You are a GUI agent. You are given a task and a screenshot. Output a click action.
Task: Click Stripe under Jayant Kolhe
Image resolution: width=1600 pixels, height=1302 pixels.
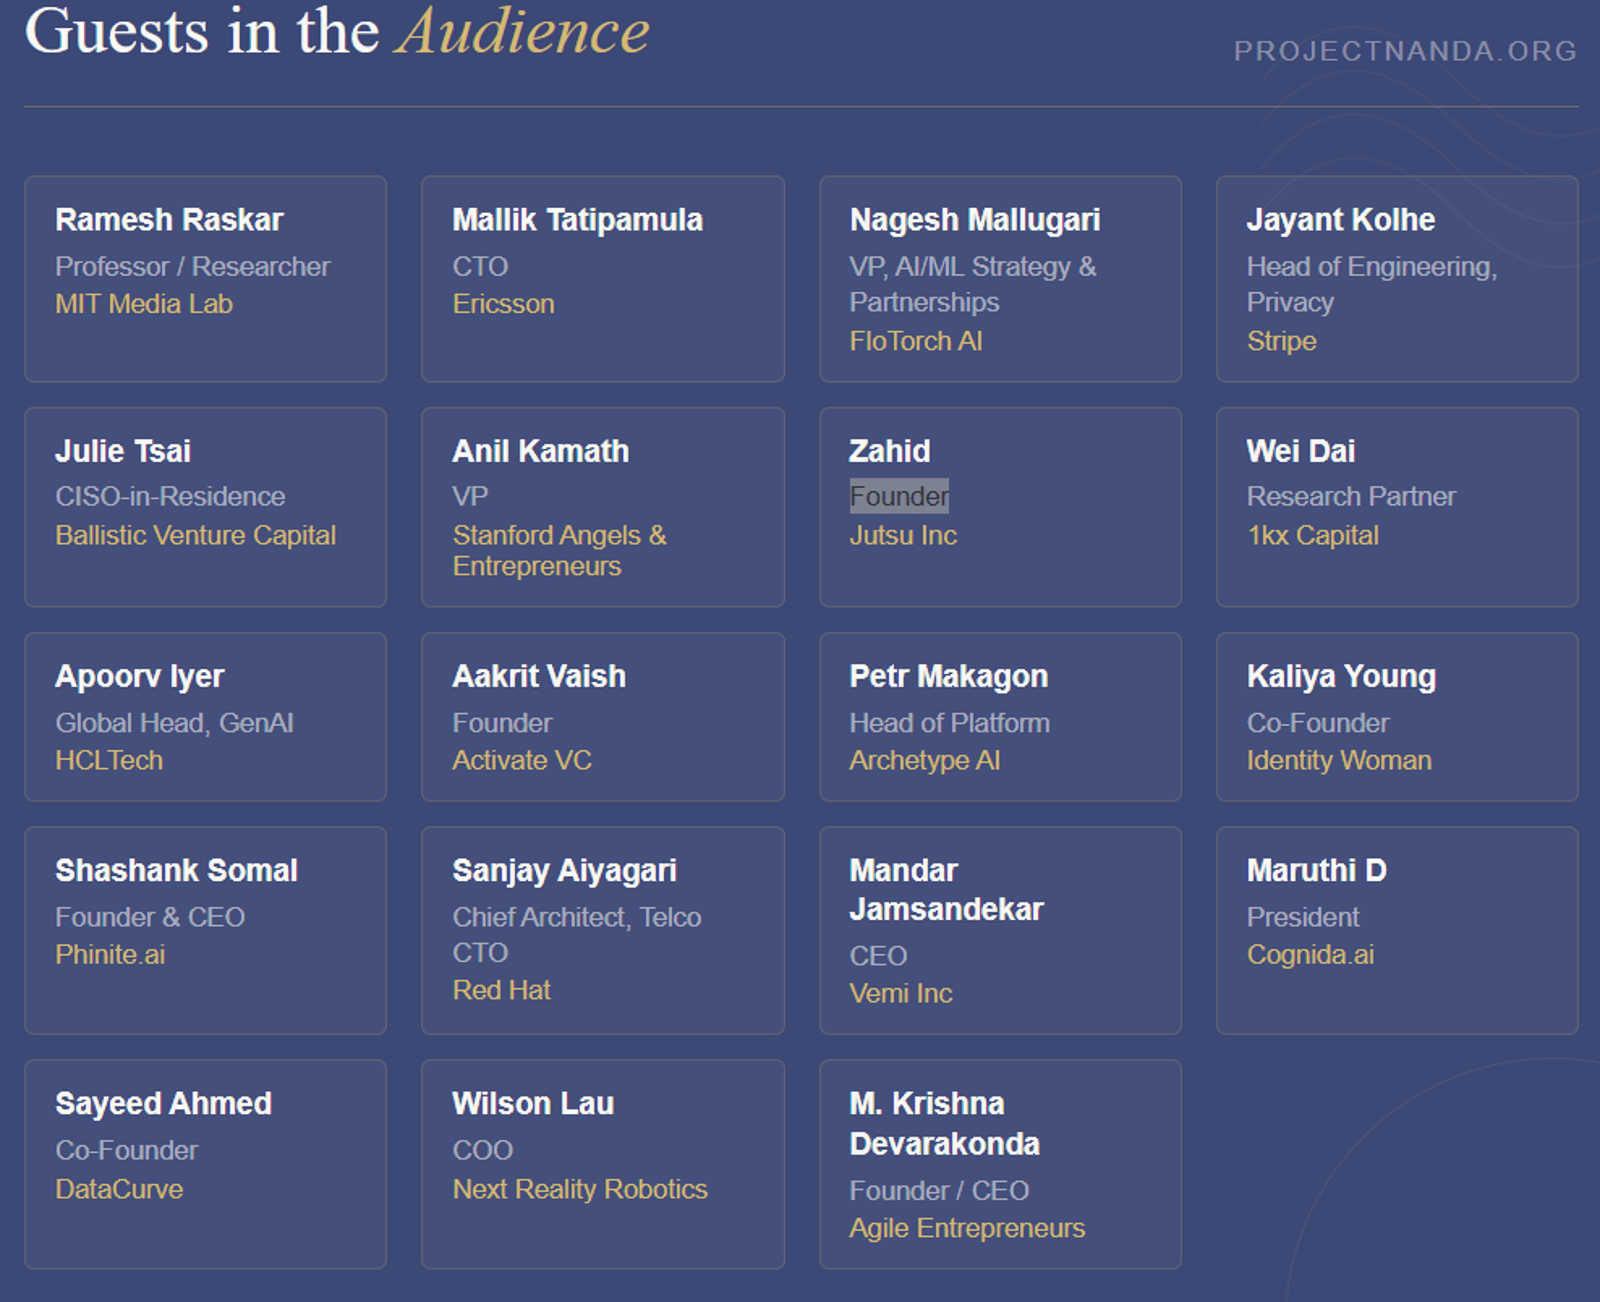click(x=1281, y=341)
